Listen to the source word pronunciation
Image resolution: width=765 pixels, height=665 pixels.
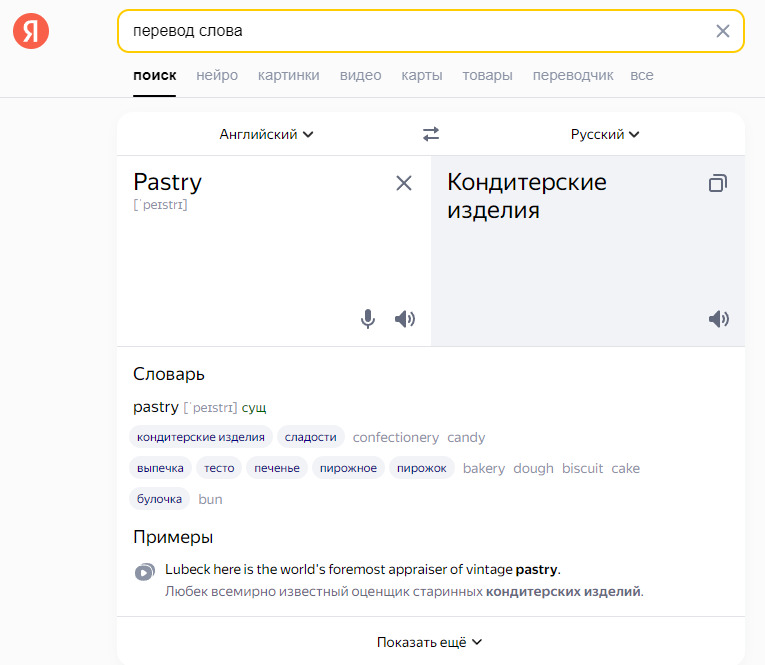(404, 319)
